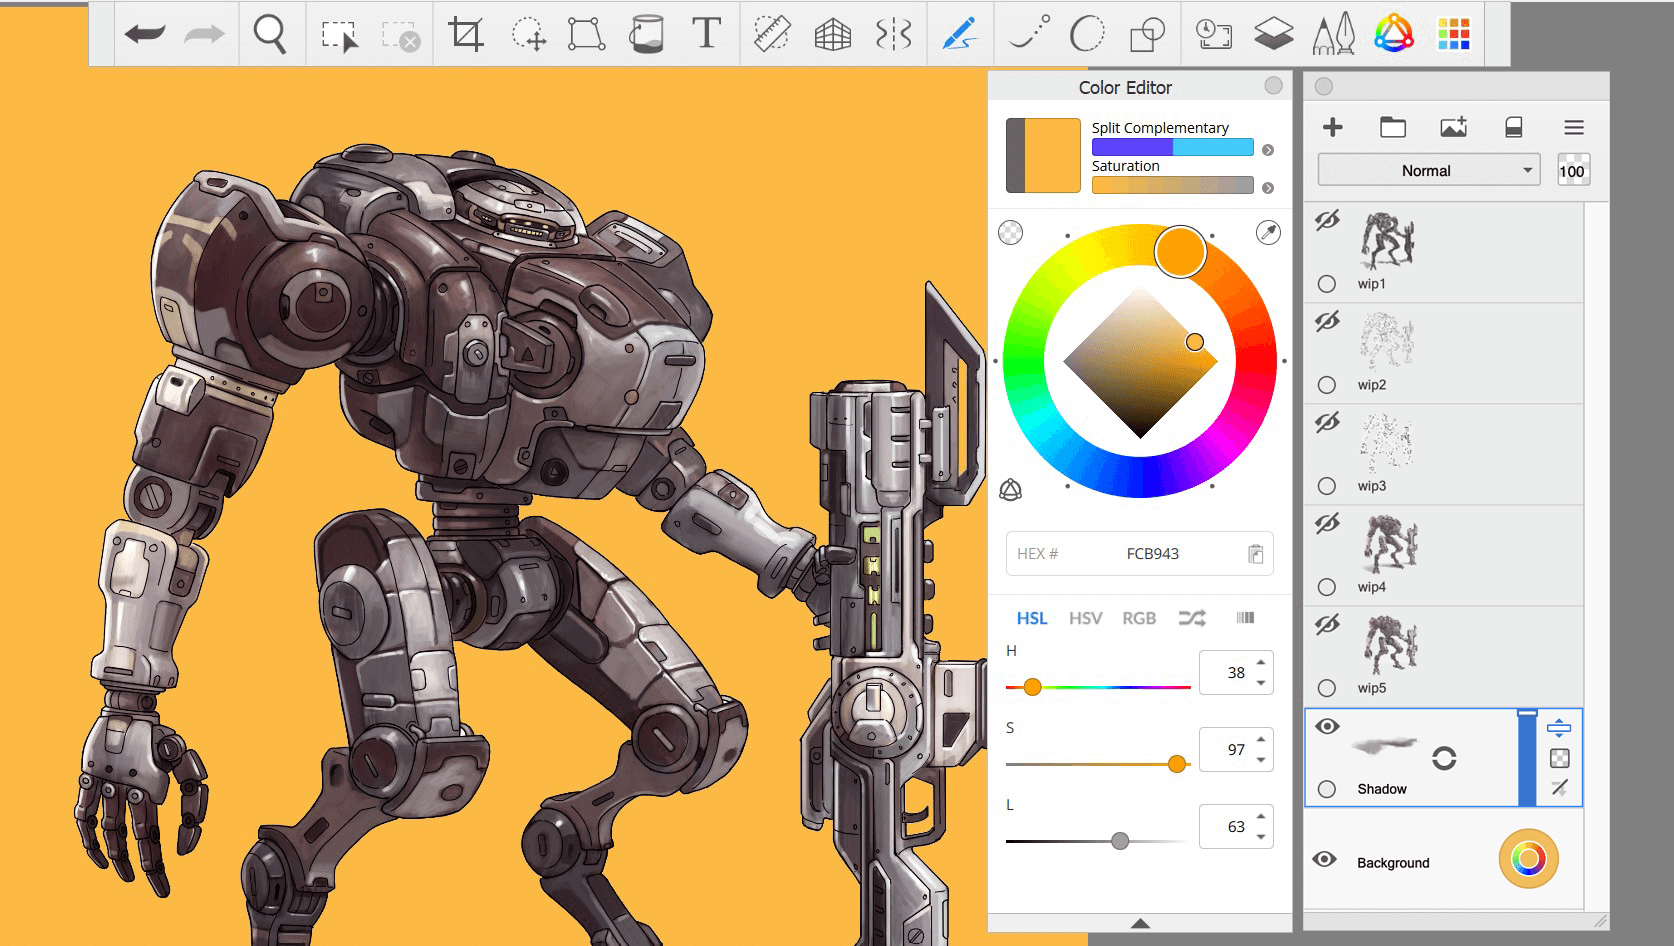Screen dimensions: 1674x946
Task: Switch to the RGB tab
Action: pyautogui.click(x=1138, y=618)
